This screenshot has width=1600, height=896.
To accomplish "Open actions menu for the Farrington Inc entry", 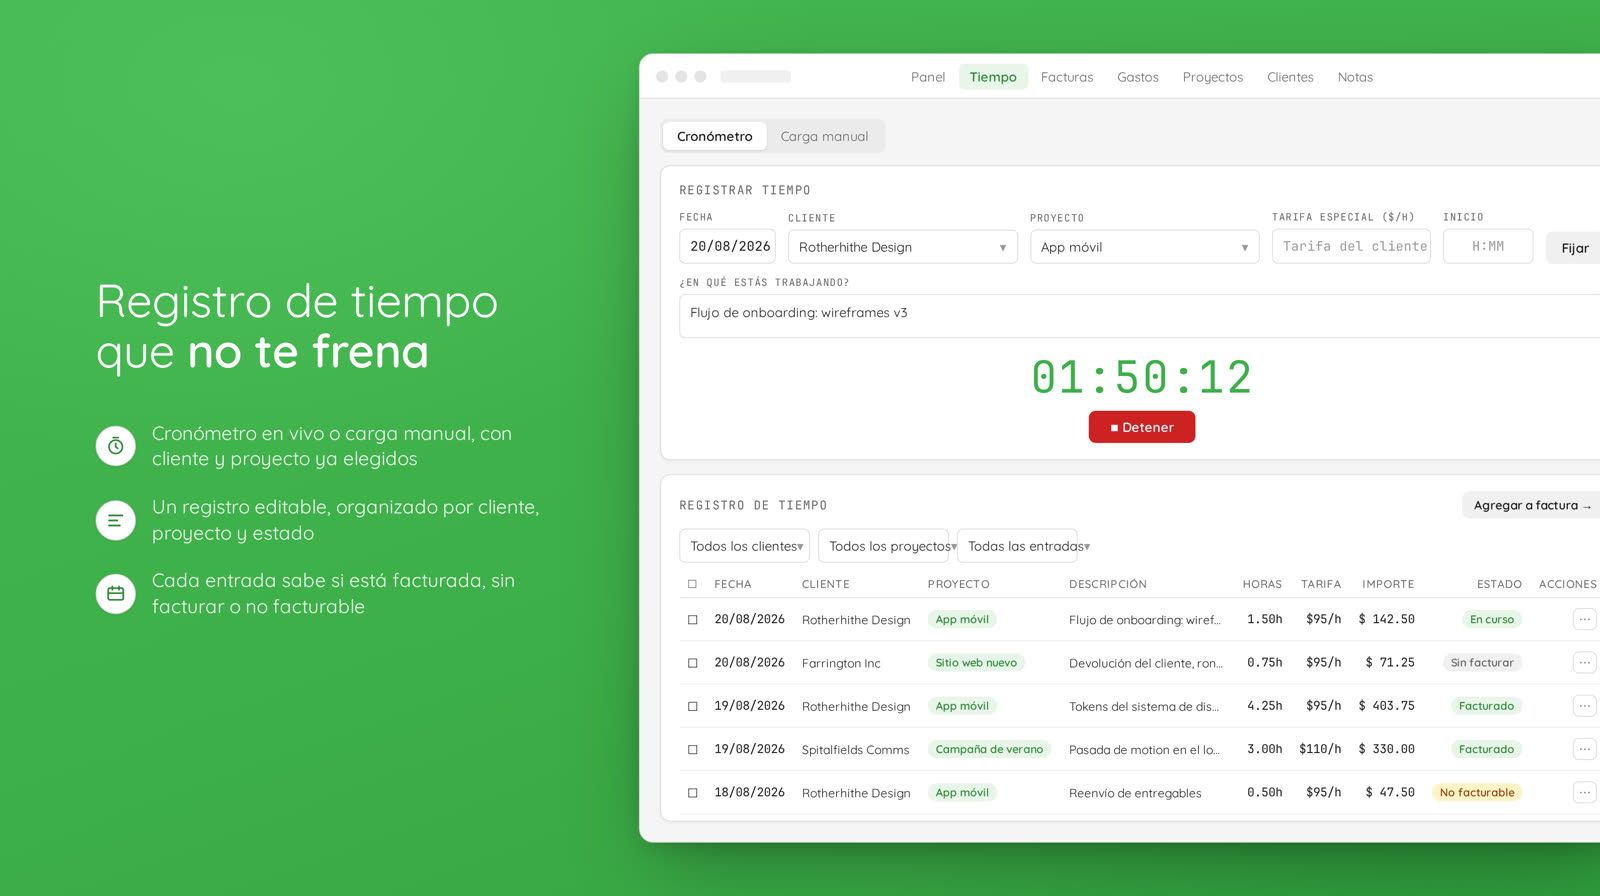I will click(x=1584, y=663).
